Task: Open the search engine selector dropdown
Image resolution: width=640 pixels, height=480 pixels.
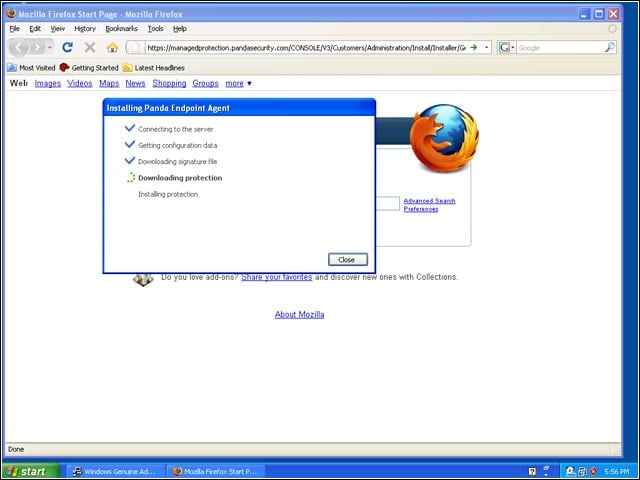Action: pos(513,47)
